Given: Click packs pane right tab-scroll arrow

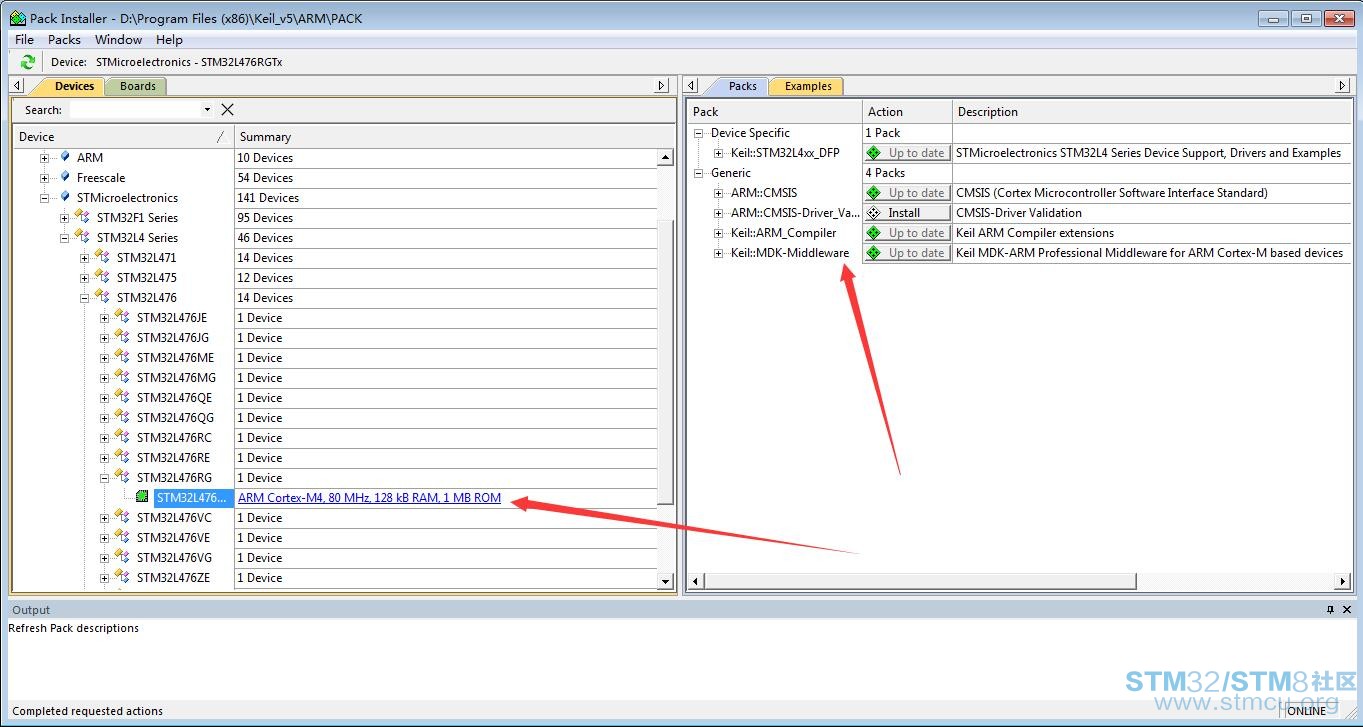Looking at the screenshot, I should [1343, 86].
